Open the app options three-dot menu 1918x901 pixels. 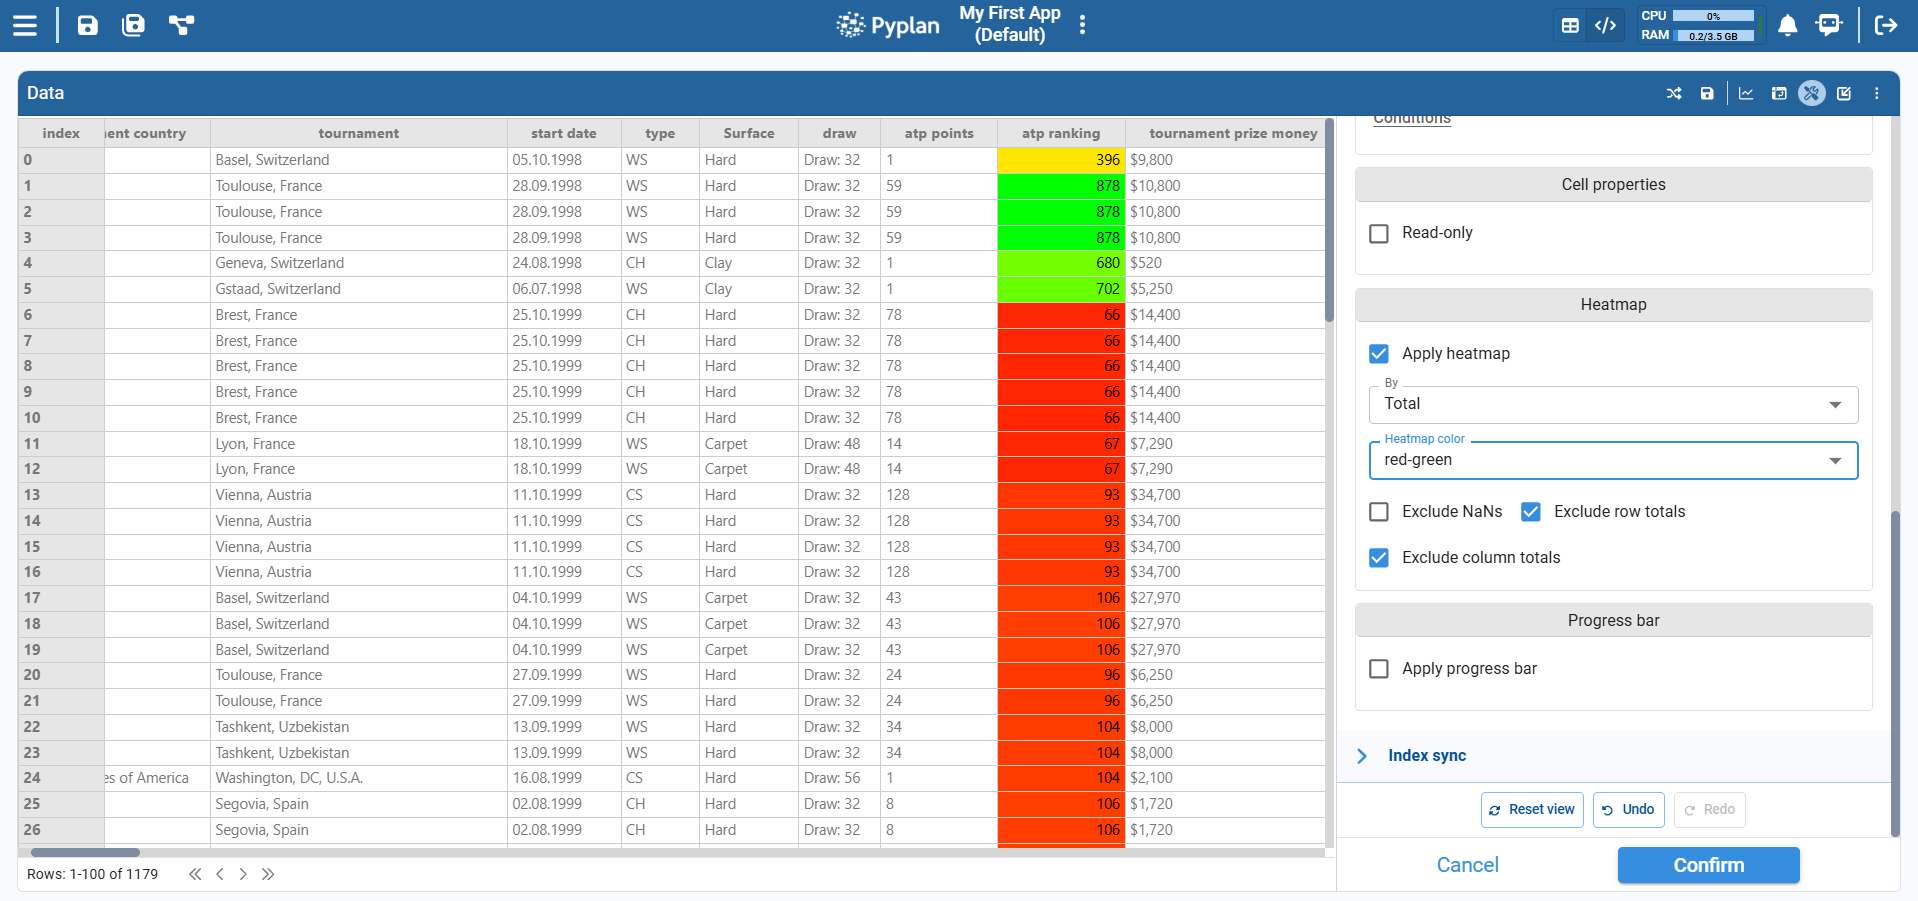click(x=1082, y=25)
